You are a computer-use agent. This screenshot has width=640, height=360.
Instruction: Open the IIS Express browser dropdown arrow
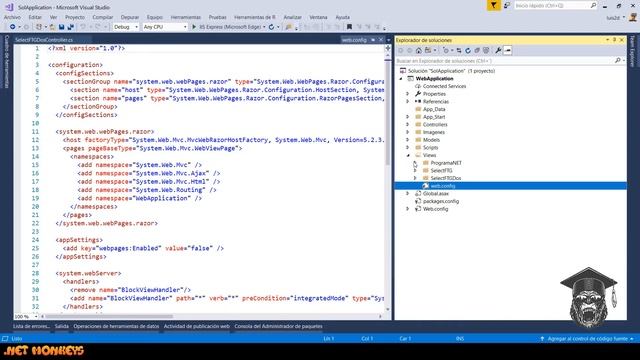click(264, 27)
